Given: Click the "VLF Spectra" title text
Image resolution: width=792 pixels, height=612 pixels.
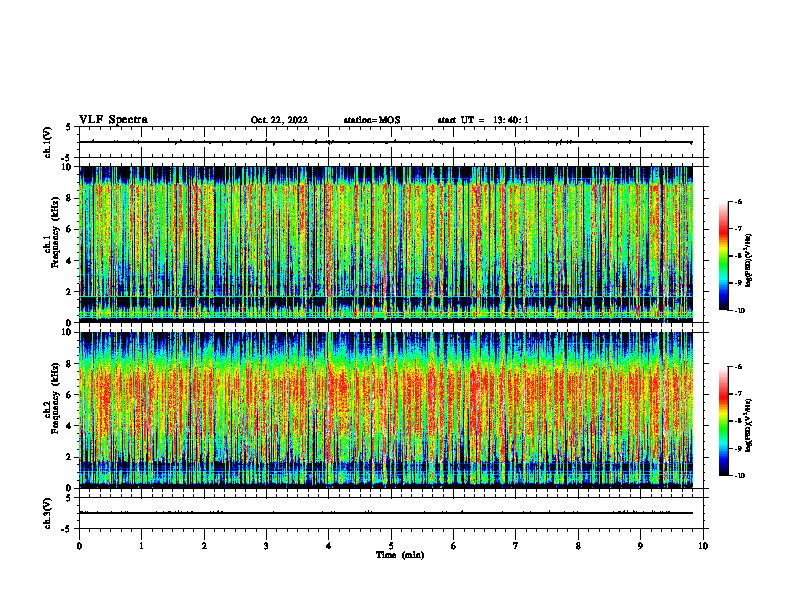Looking at the screenshot, I should click(113, 120).
